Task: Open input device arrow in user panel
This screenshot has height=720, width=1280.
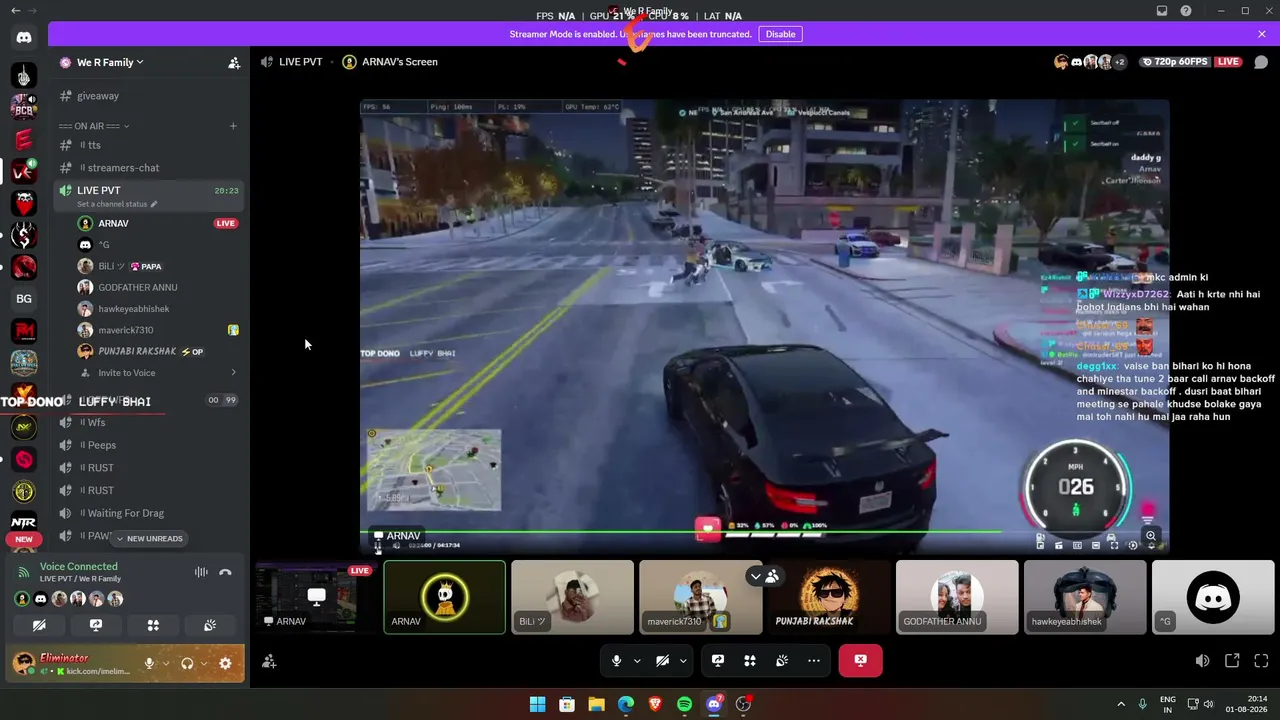Action: click(x=165, y=663)
